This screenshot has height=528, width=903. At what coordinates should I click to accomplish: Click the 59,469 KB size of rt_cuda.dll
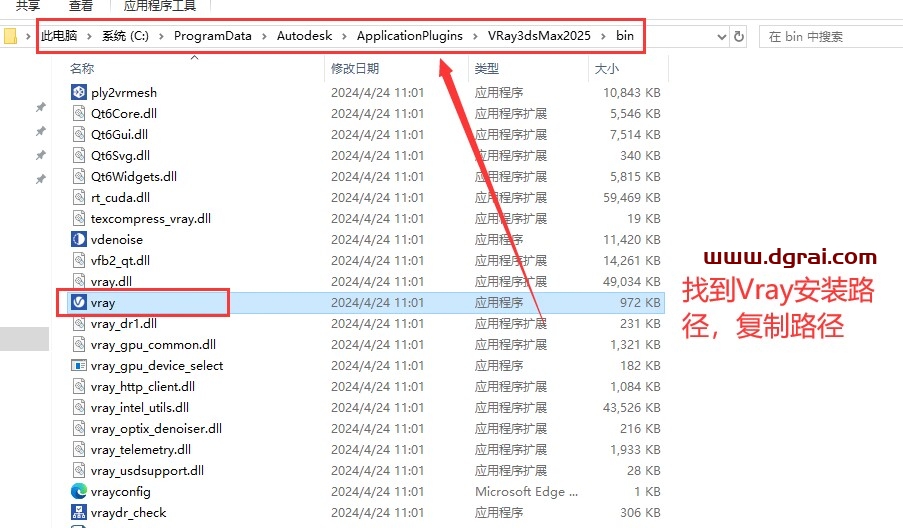(x=632, y=197)
